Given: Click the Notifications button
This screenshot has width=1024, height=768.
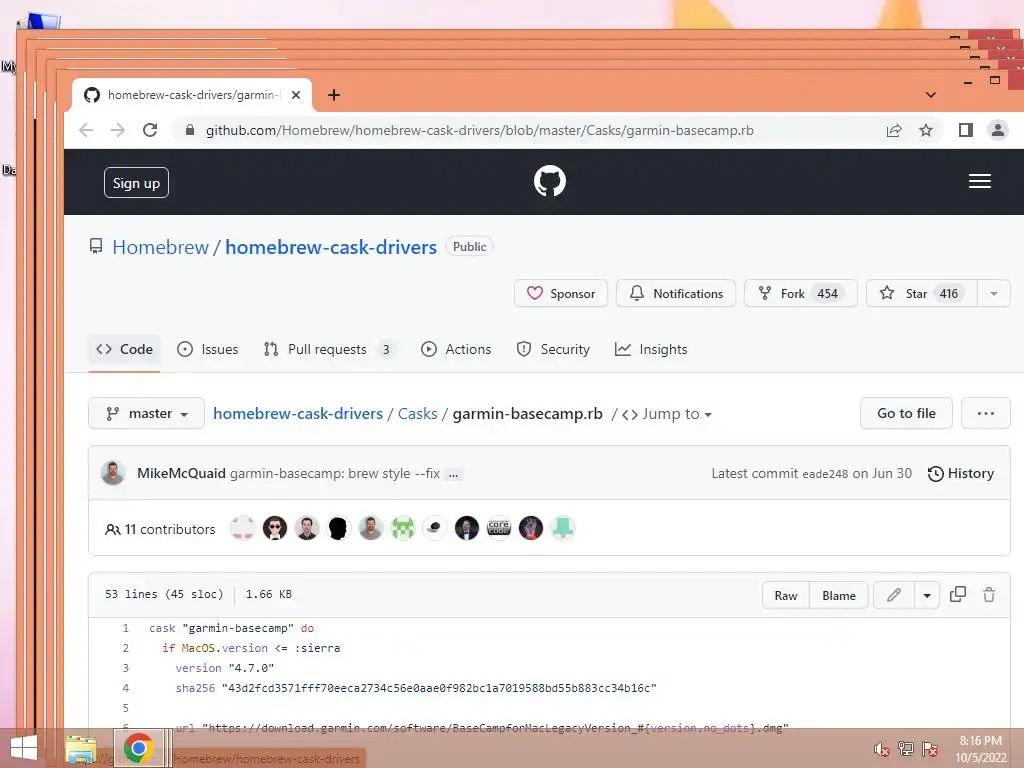Looking at the screenshot, I should (676, 293).
